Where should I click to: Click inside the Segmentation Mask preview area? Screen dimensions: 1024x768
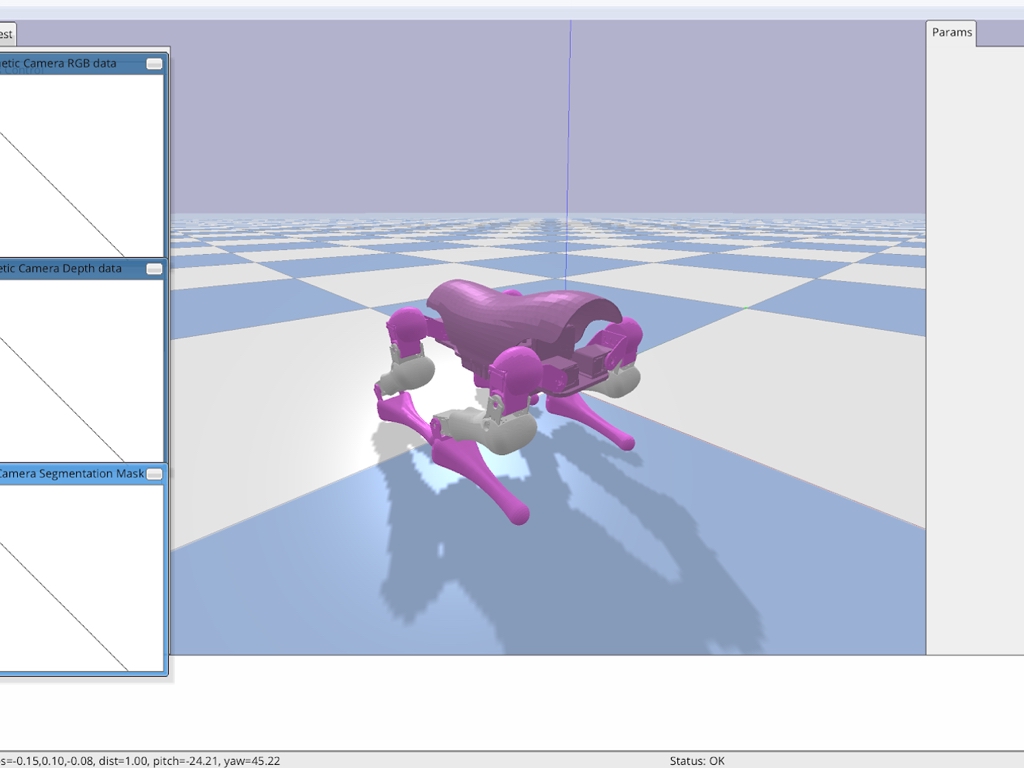(x=80, y=575)
